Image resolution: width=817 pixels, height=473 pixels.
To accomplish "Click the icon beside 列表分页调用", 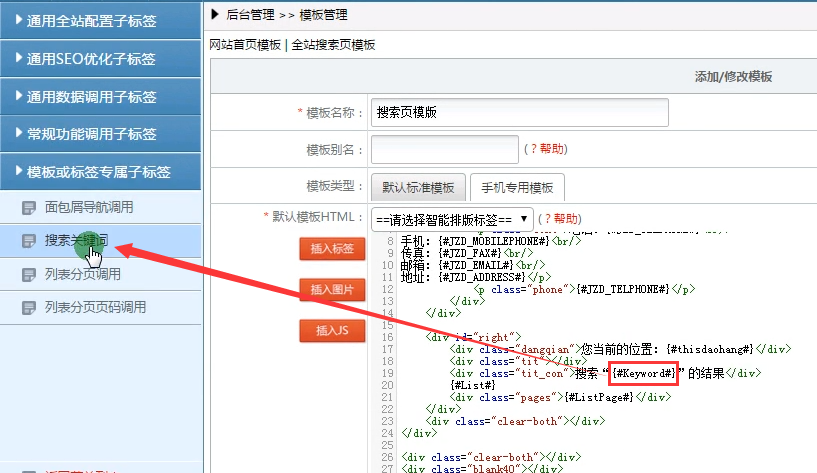I will point(28,274).
